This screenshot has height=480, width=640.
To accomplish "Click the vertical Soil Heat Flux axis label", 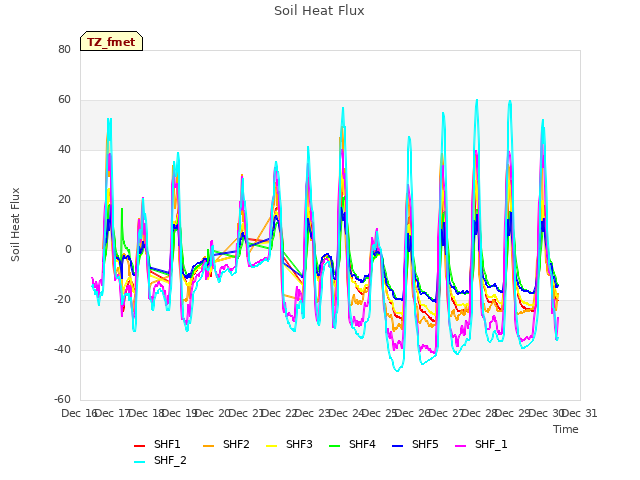I will pos(15,225).
